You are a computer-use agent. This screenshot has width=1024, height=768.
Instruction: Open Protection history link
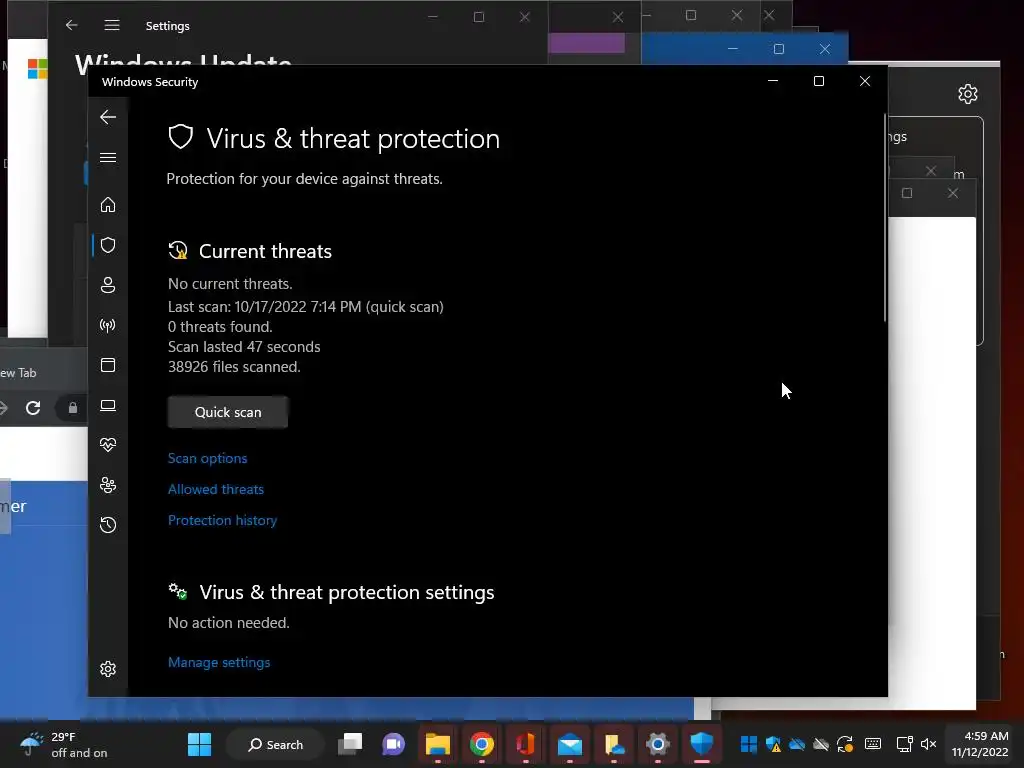click(222, 520)
